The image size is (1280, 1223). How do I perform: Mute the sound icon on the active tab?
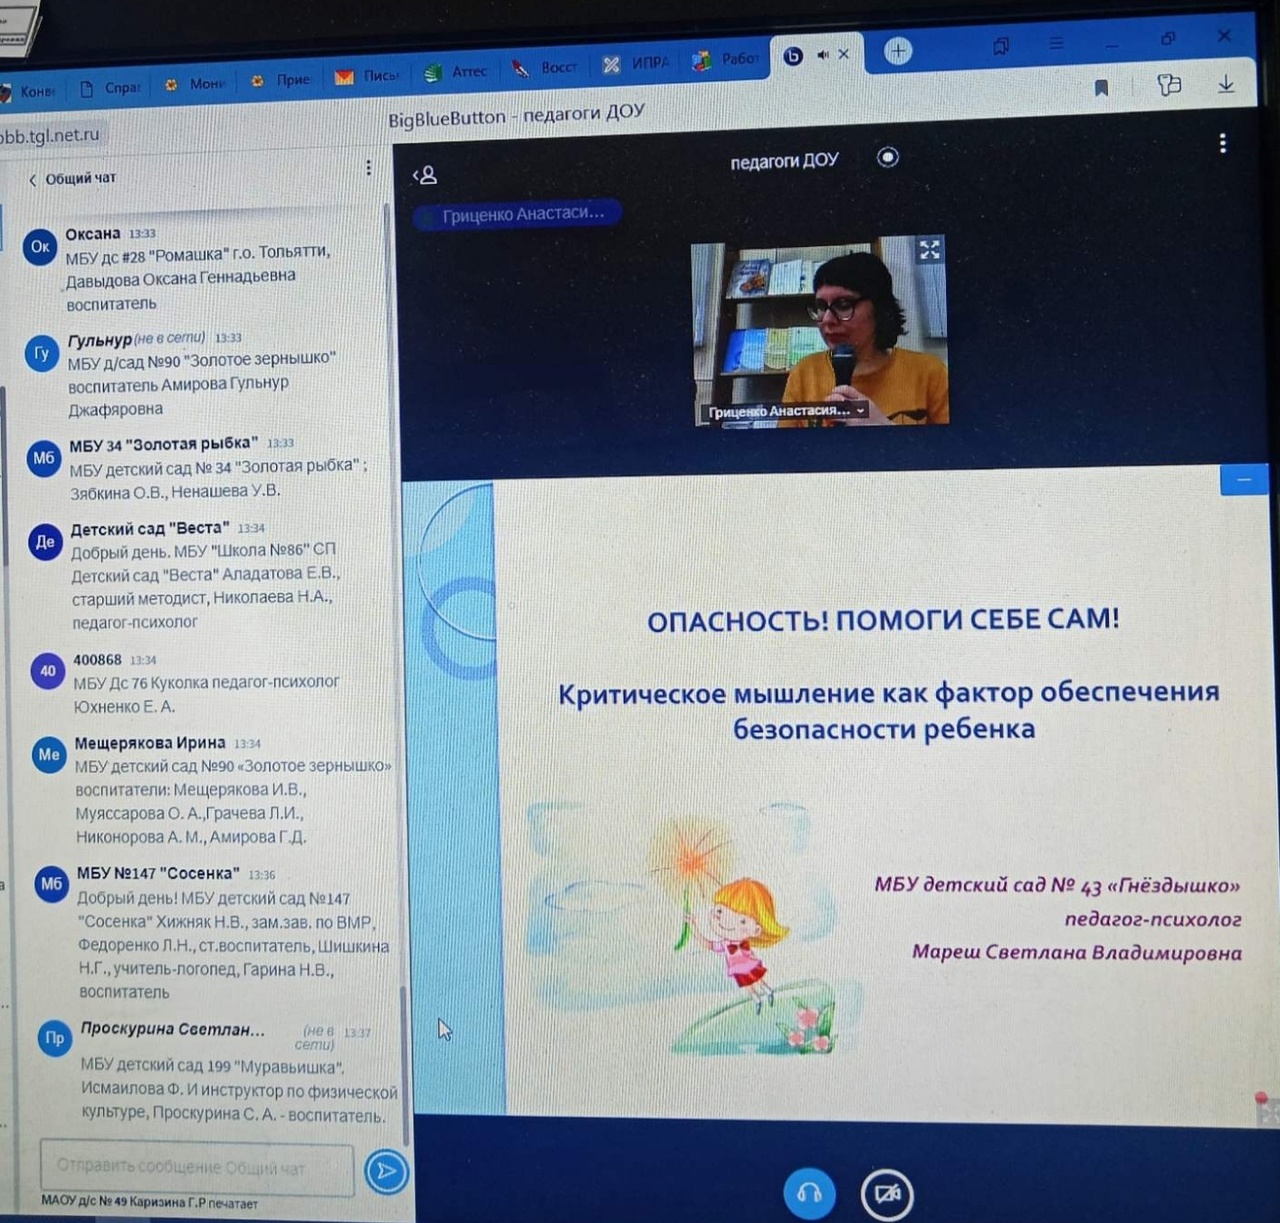[x=822, y=55]
